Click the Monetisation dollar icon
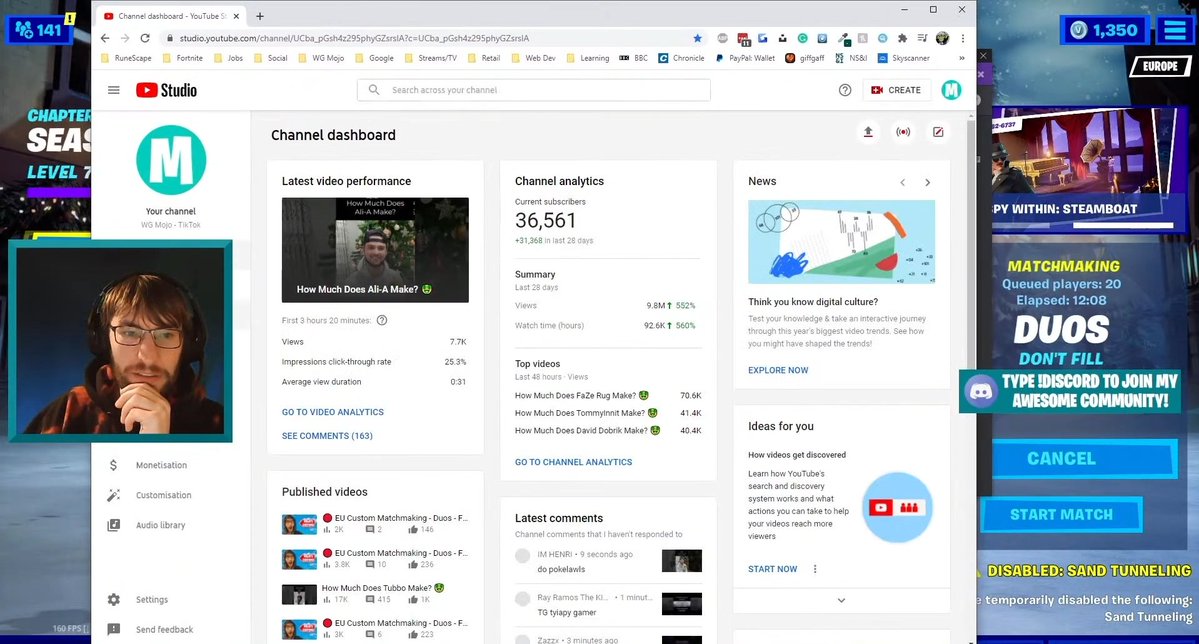Viewport: 1199px width, 644px height. click(x=113, y=465)
